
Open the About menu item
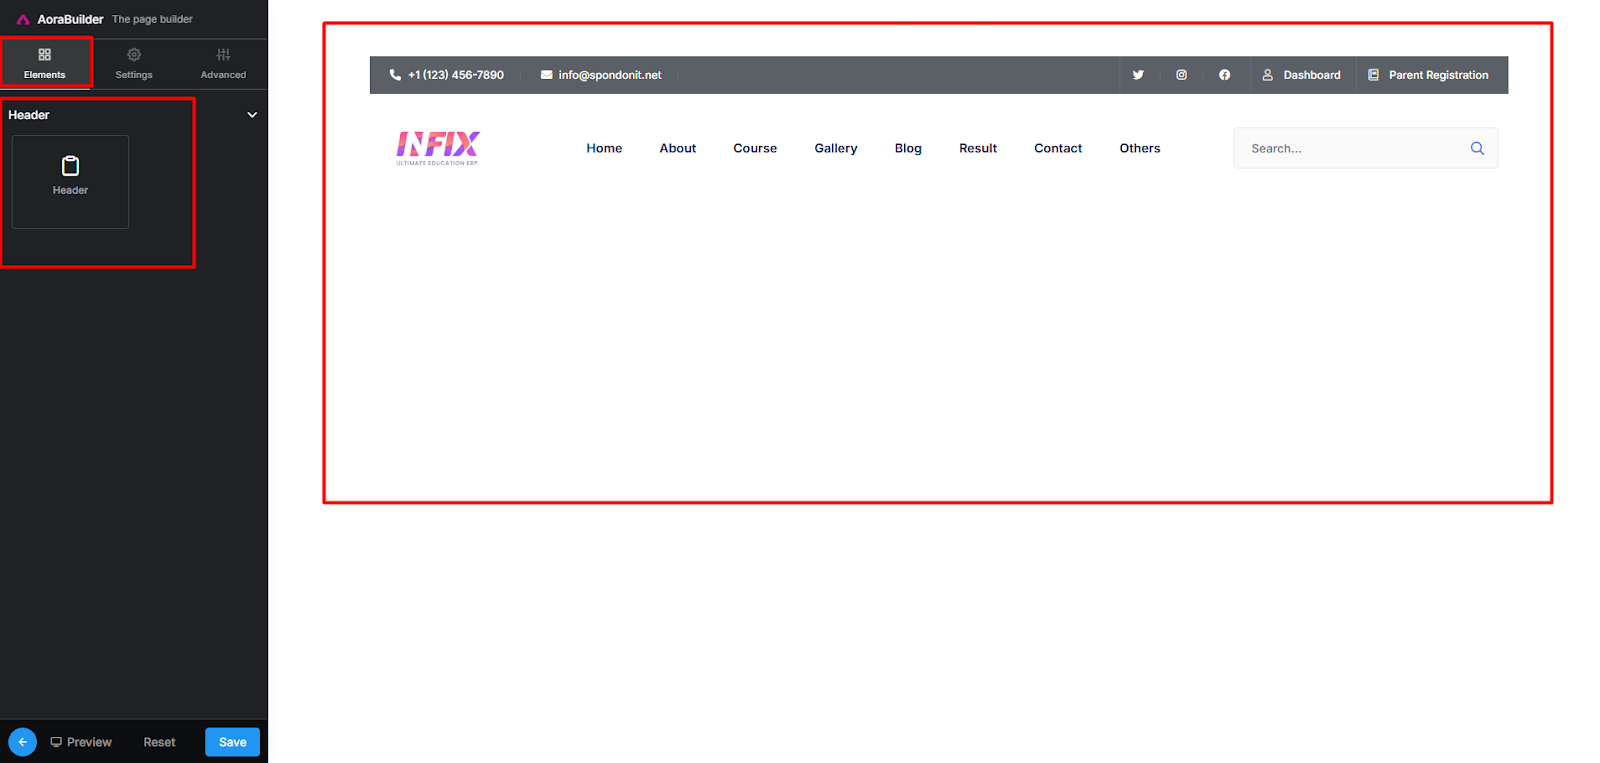(x=678, y=148)
